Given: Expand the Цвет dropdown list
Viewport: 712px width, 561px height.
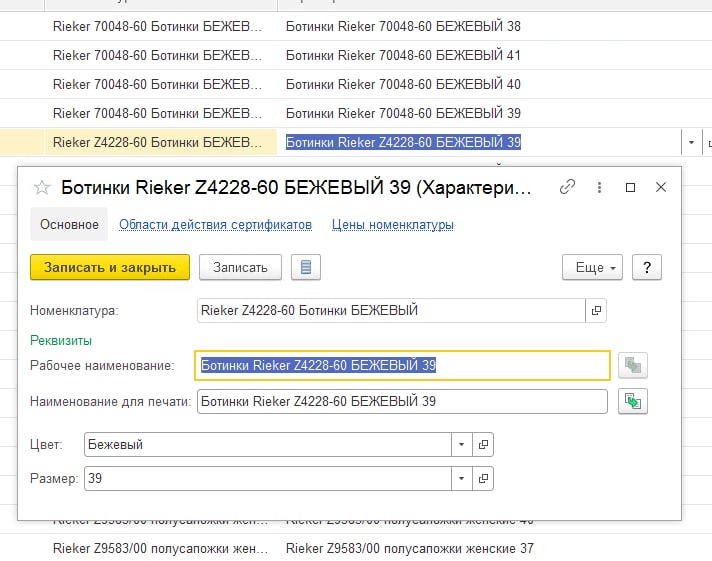Looking at the screenshot, I should [x=462, y=444].
